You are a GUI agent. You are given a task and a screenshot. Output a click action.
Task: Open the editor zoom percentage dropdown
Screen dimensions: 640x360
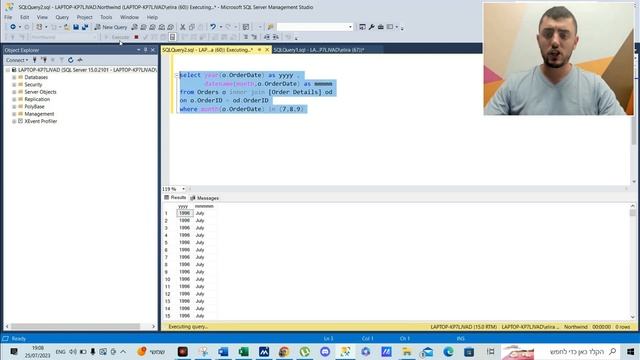point(183,189)
